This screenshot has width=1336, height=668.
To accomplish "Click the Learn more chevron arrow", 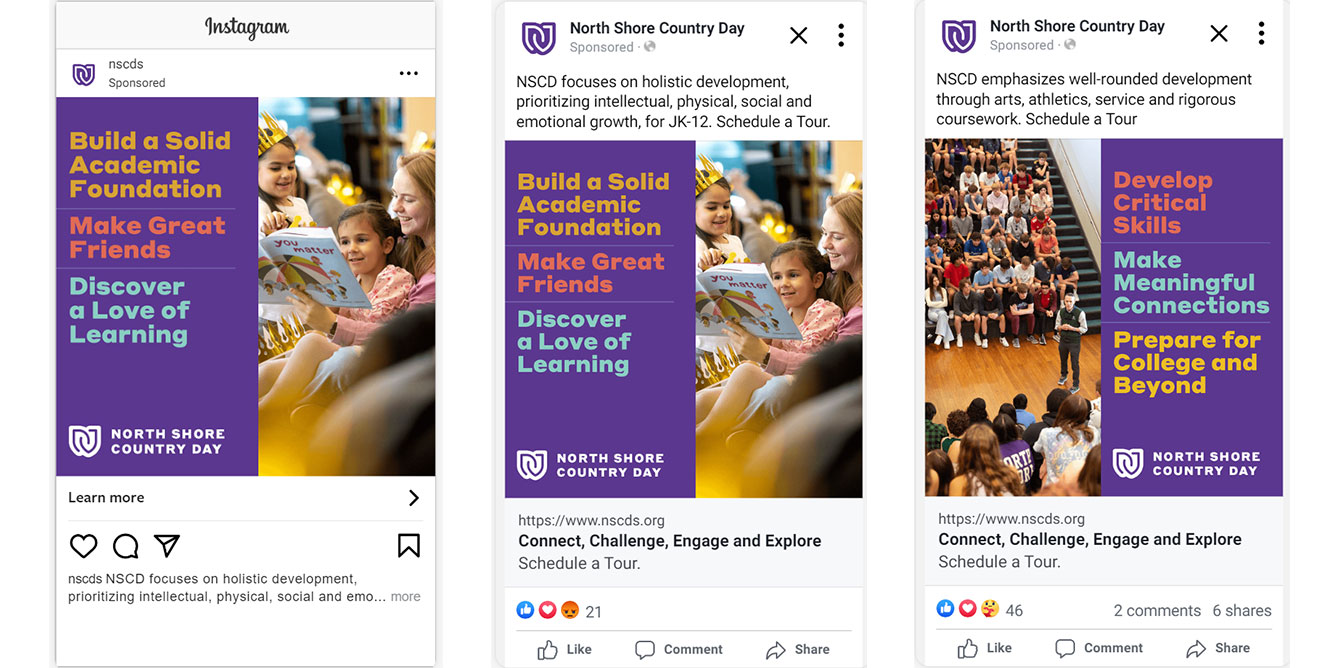I will 413,498.
